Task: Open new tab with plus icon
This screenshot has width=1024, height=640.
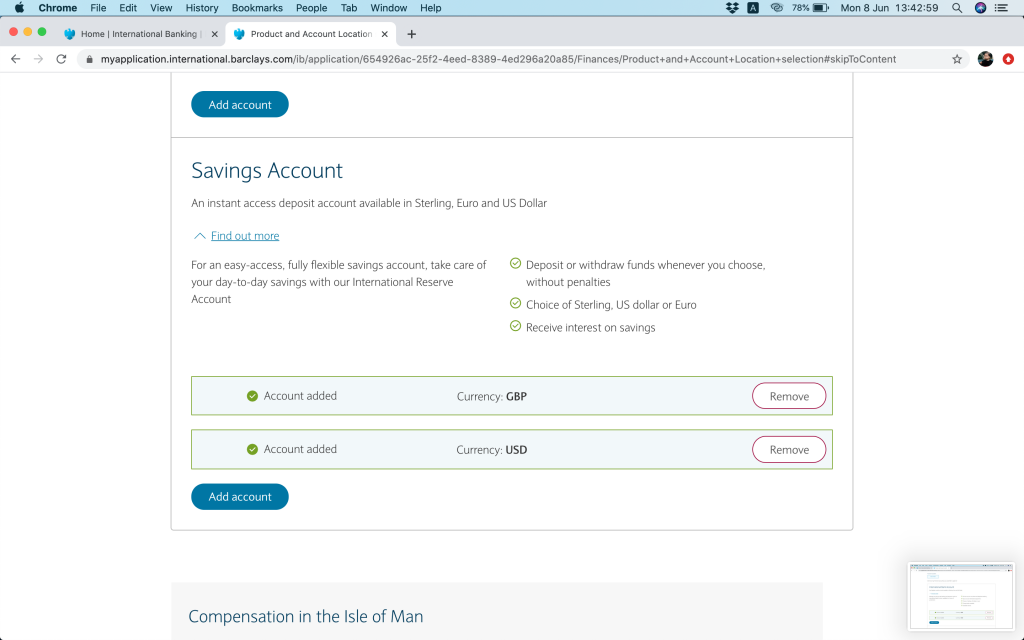Action: (x=411, y=34)
